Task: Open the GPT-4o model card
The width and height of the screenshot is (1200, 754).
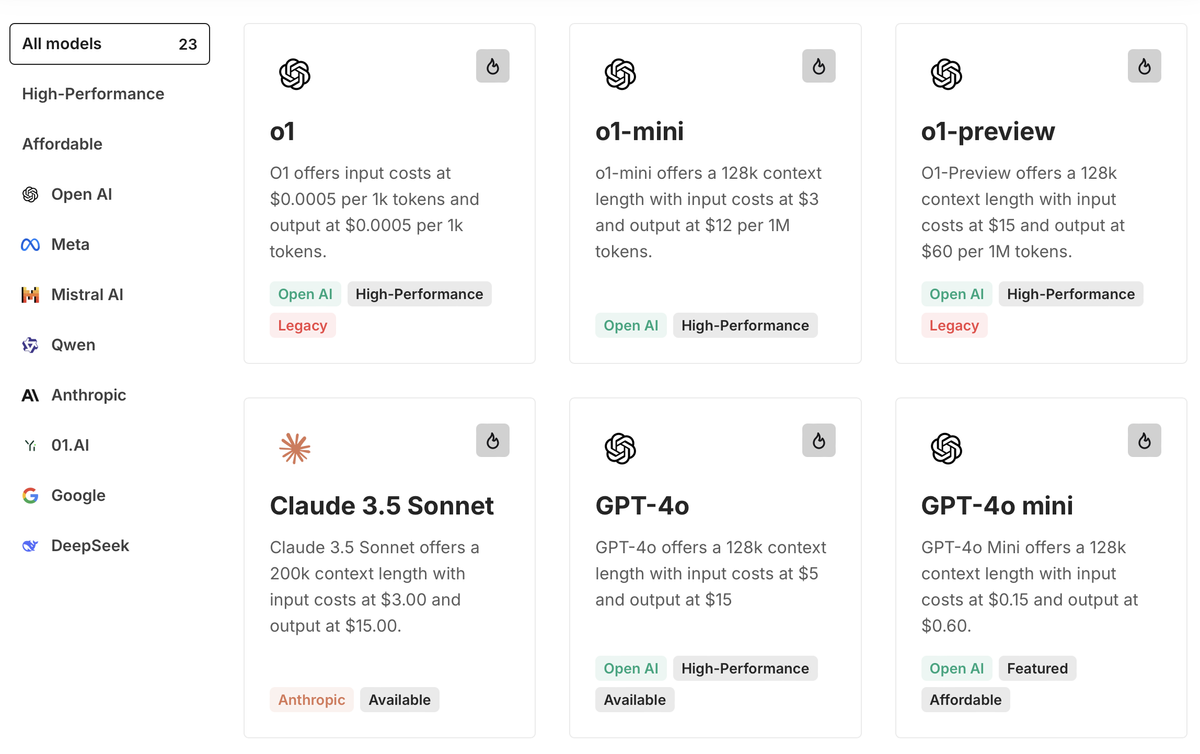Action: point(715,567)
